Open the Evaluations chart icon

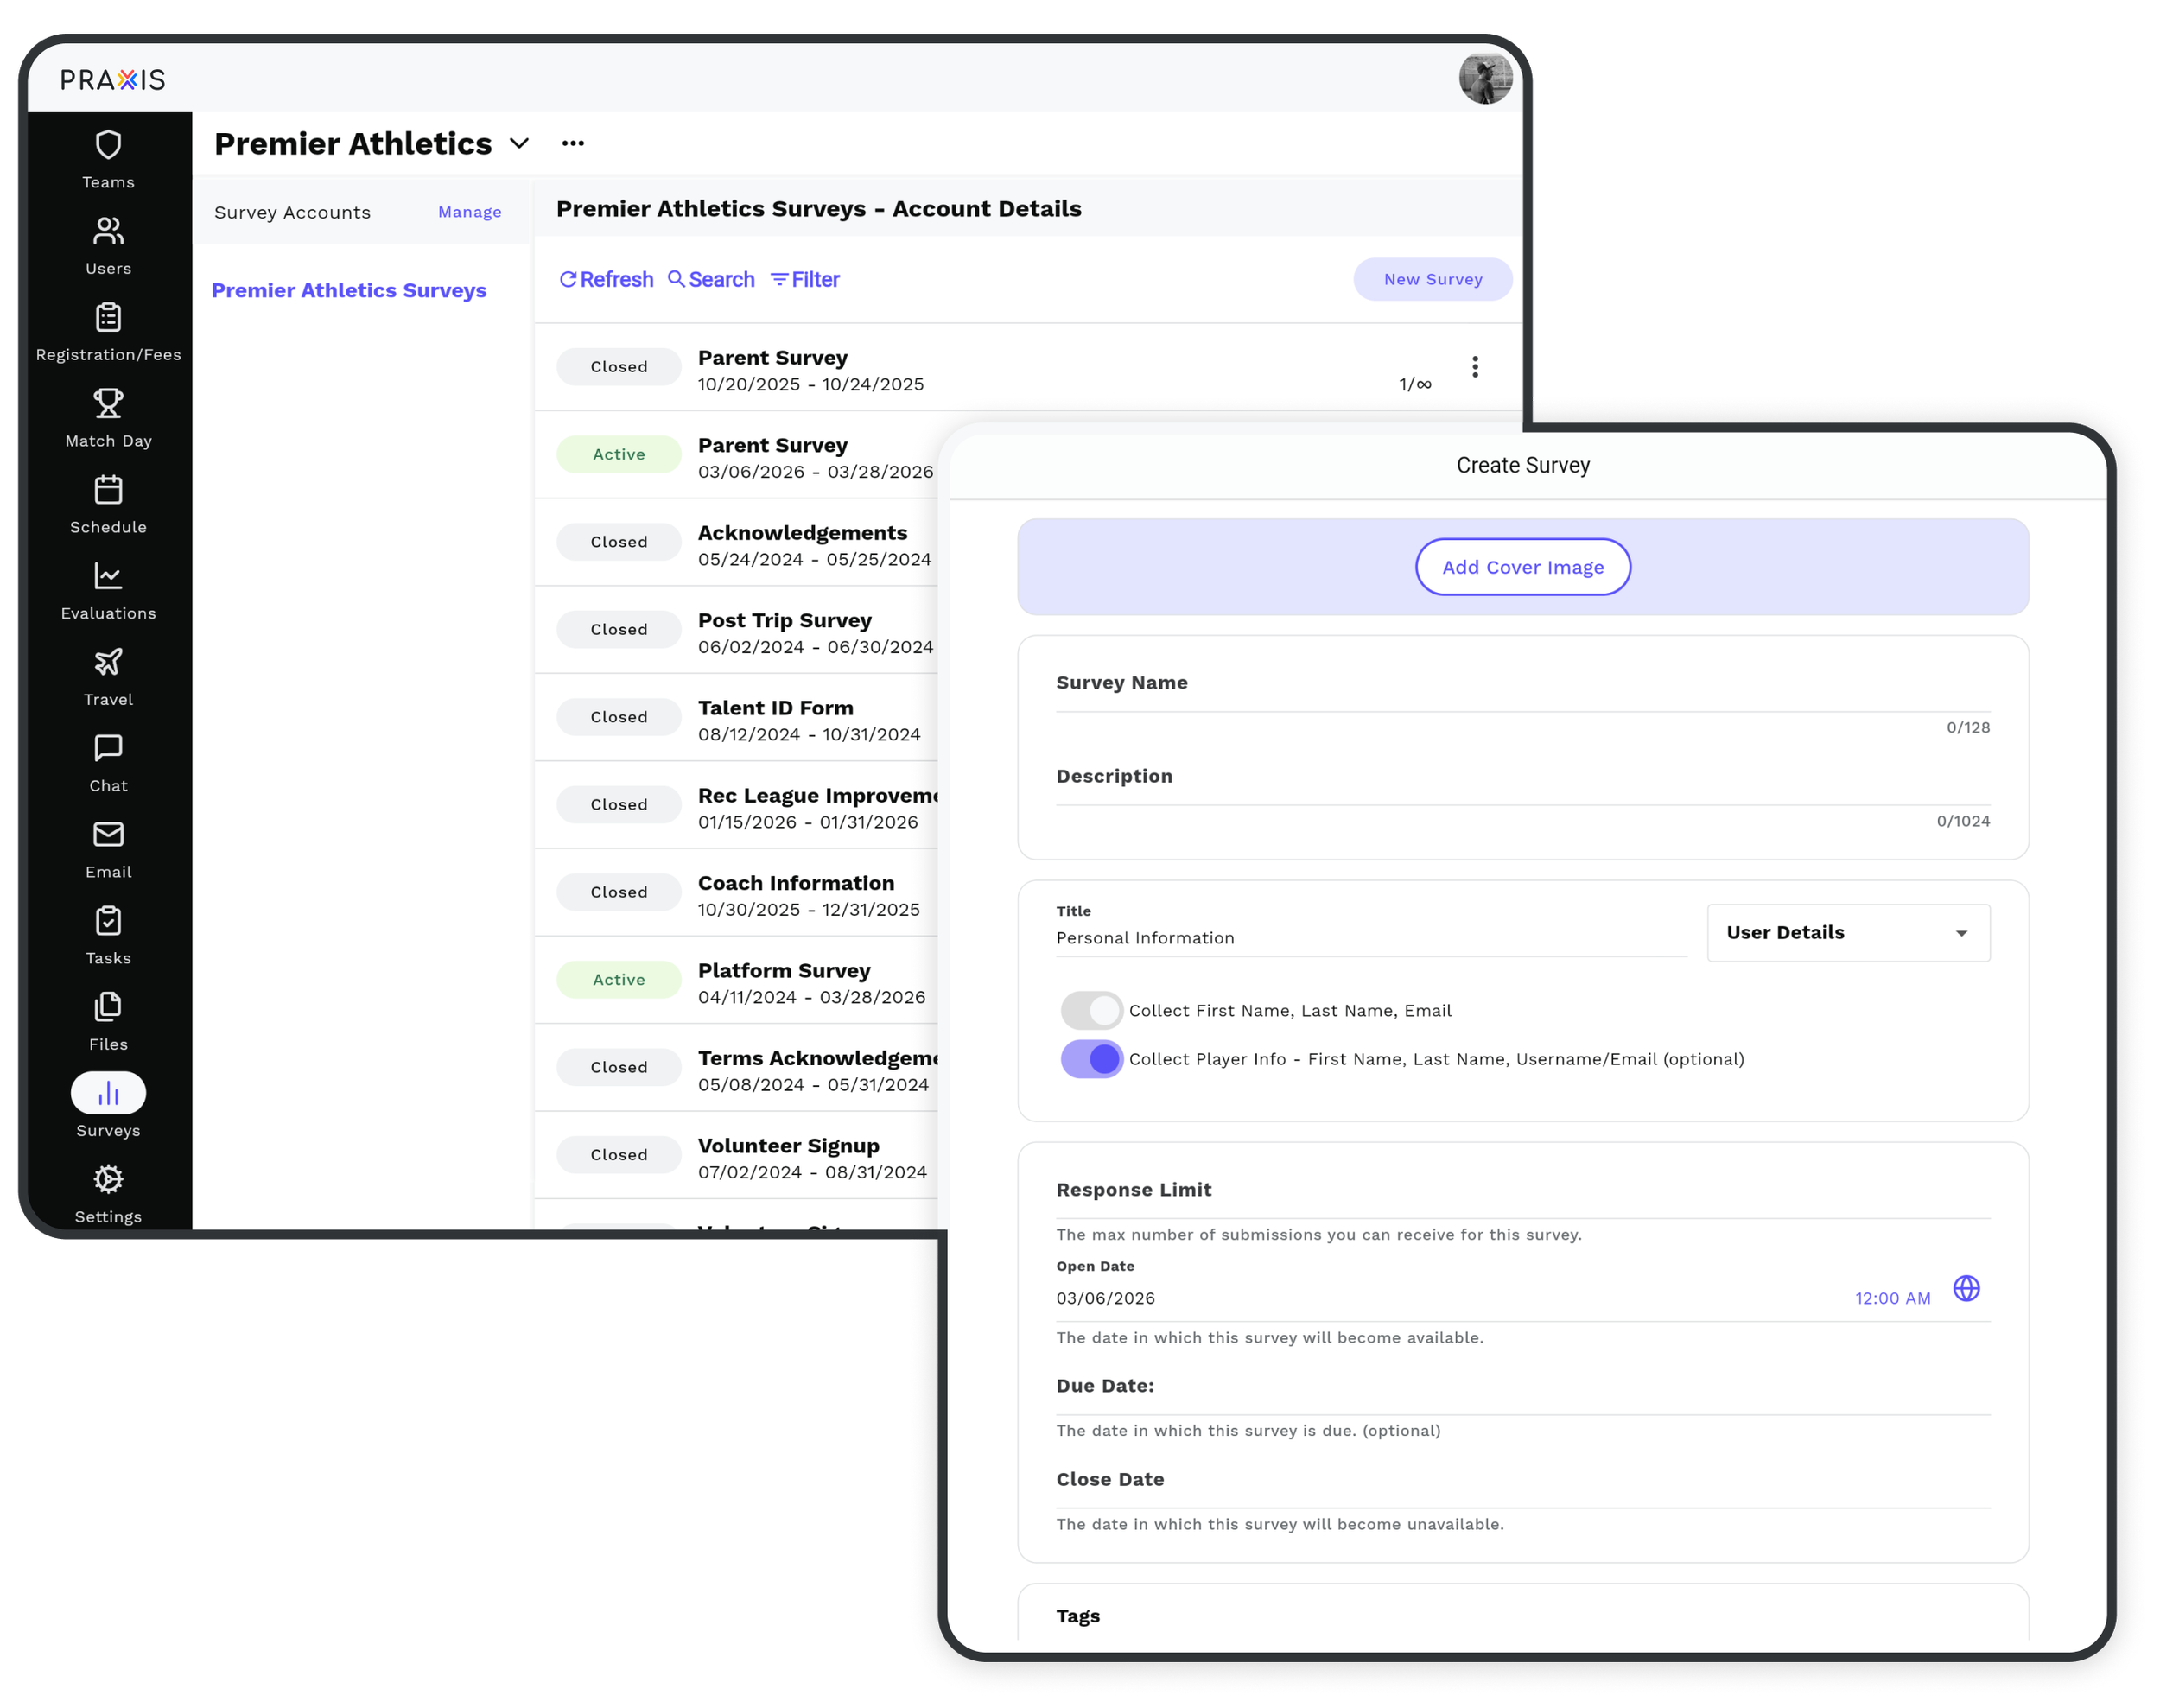(108, 577)
